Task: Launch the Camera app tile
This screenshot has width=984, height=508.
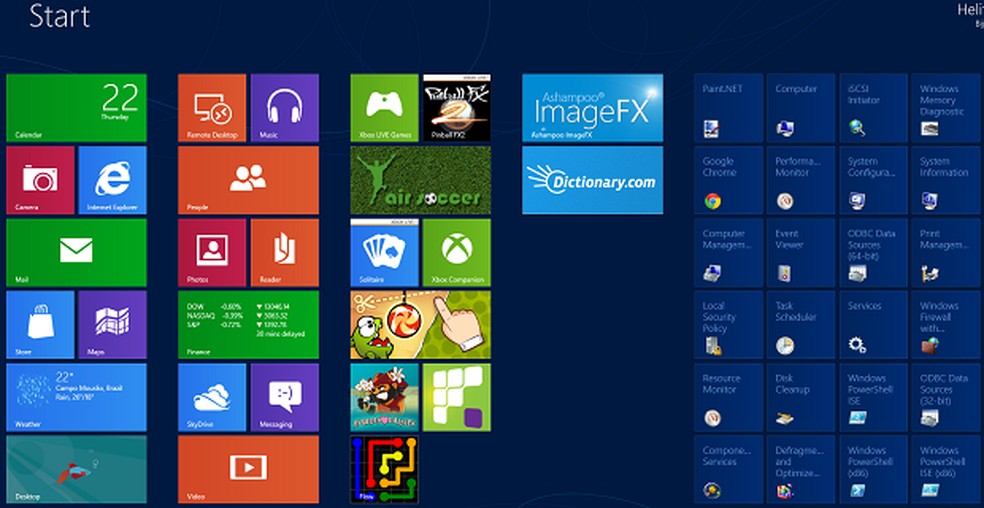Action: 40,180
